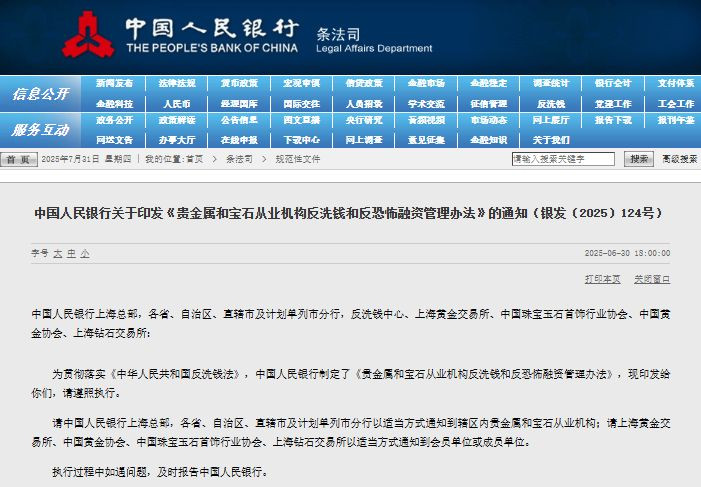The width and height of the screenshot is (701, 487).
Task: Click the 条法司 department title in the header
Action: click(338, 34)
